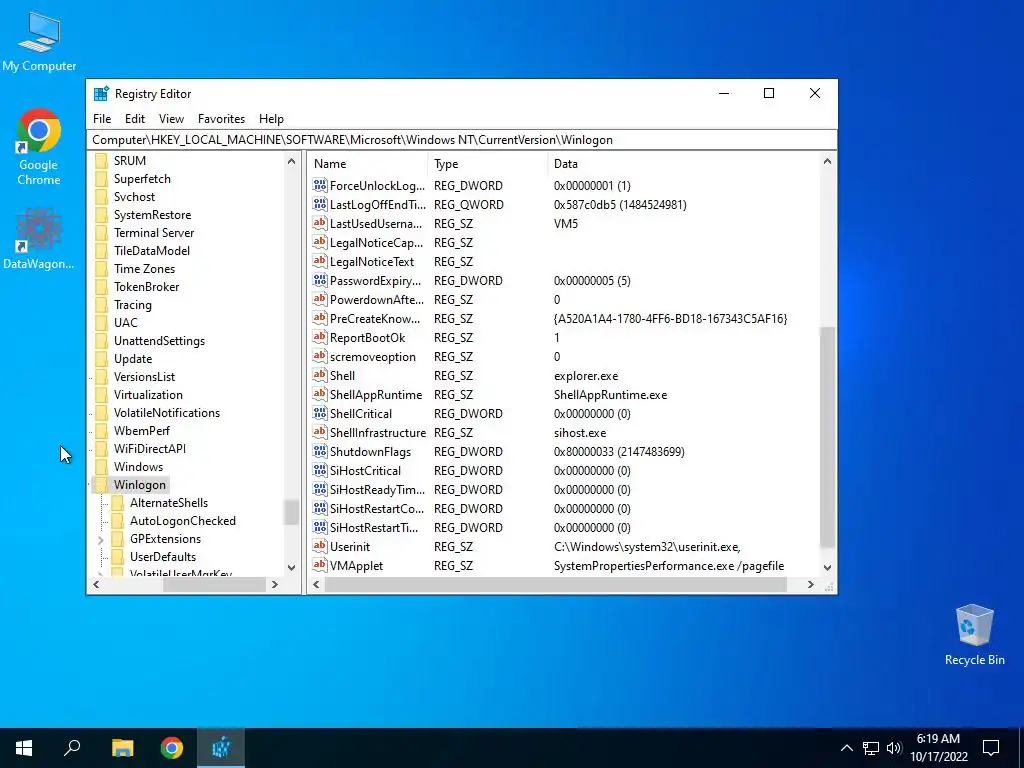The image size is (1024, 768).
Task: Select the Recycle Bin desktop icon
Action: coord(974,635)
